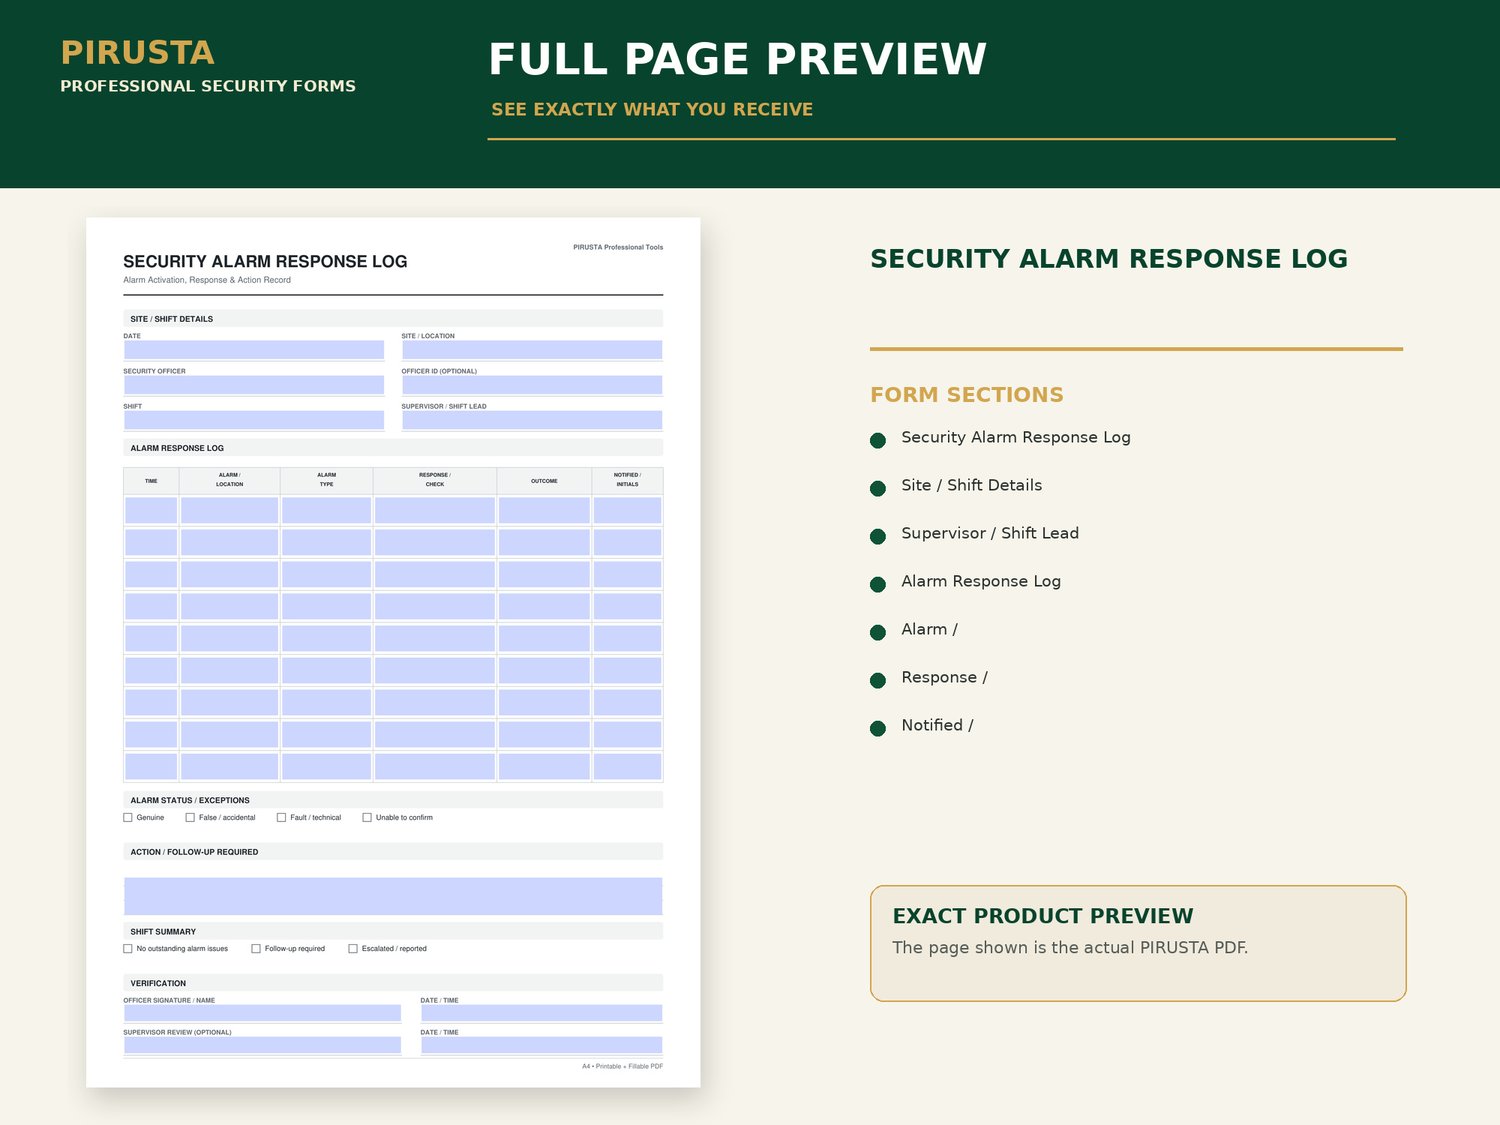Click the Site / Shift Details list item
The height and width of the screenshot is (1125, 1500).
(971, 486)
